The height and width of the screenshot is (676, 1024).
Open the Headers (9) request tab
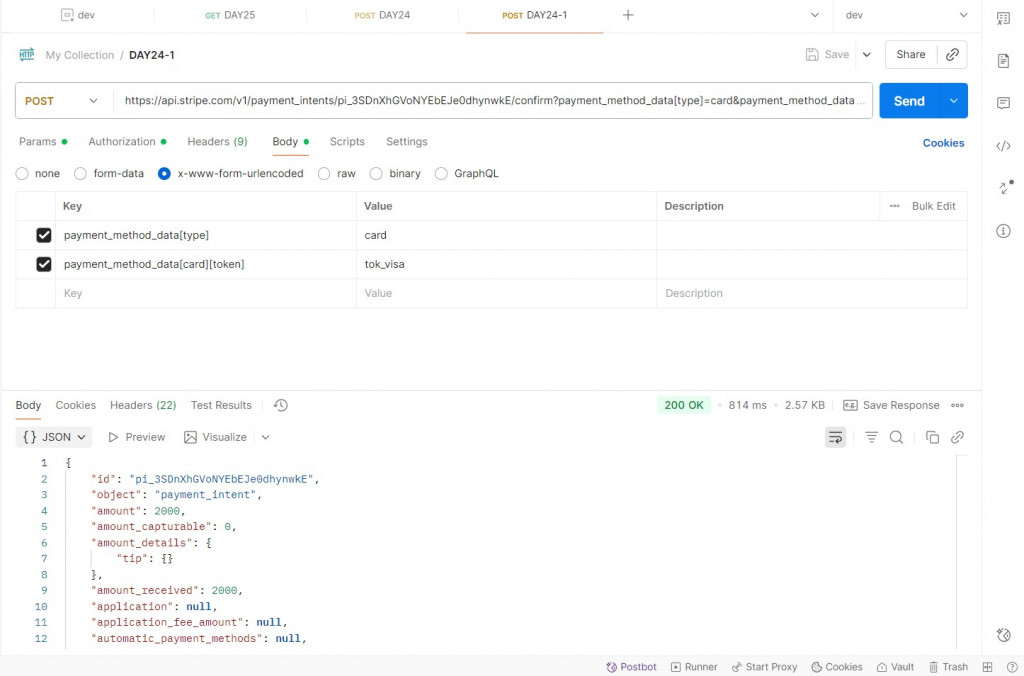217,142
